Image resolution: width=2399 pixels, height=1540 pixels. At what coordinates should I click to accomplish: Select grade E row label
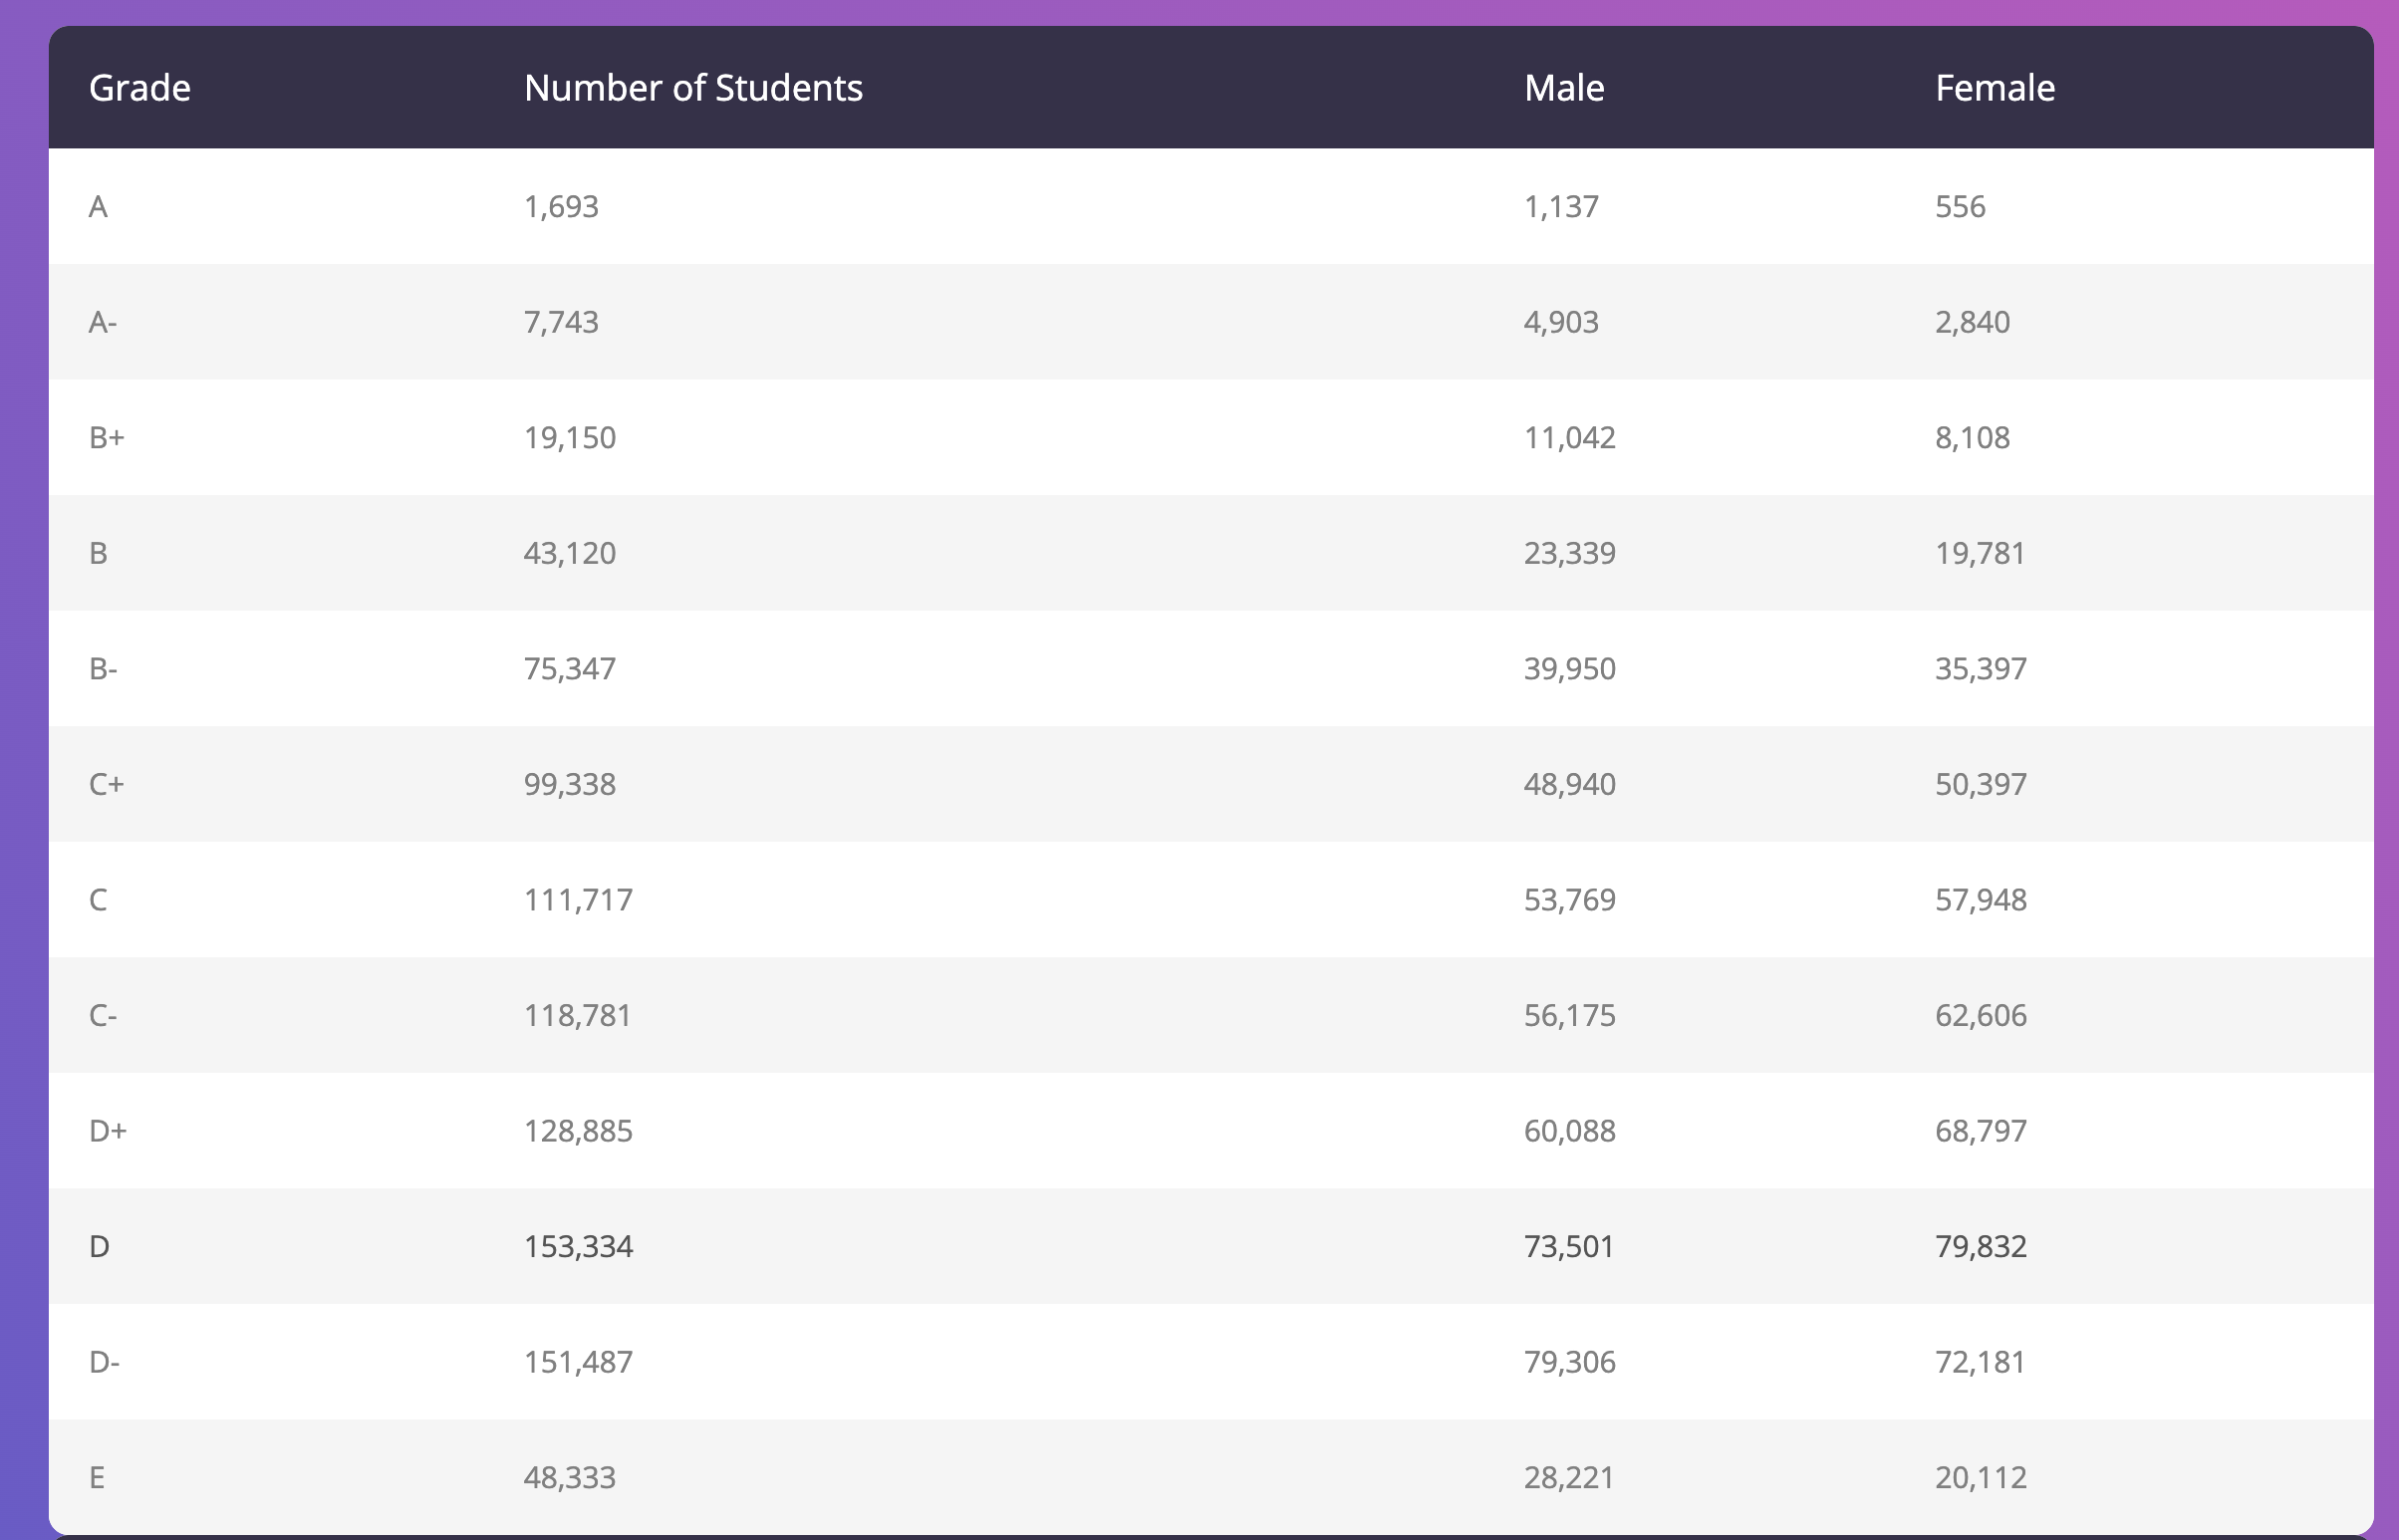pos(97,1477)
